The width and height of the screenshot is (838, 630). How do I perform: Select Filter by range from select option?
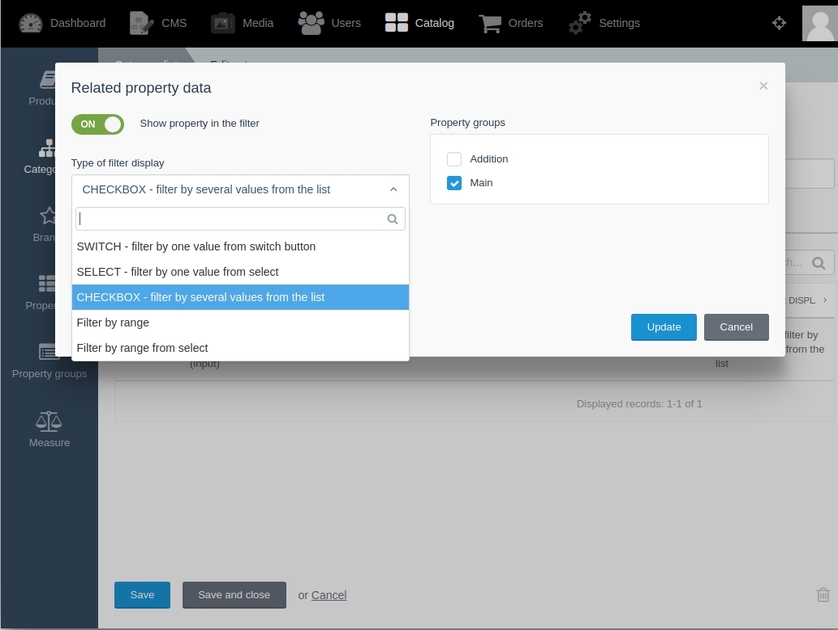click(240, 348)
